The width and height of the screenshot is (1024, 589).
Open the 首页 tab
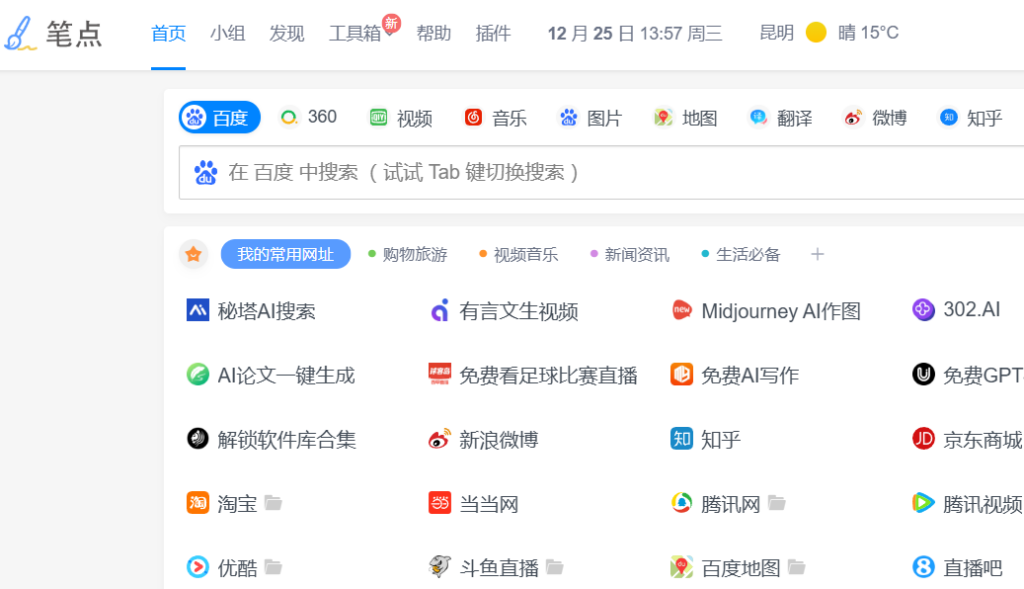pyautogui.click(x=168, y=33)
